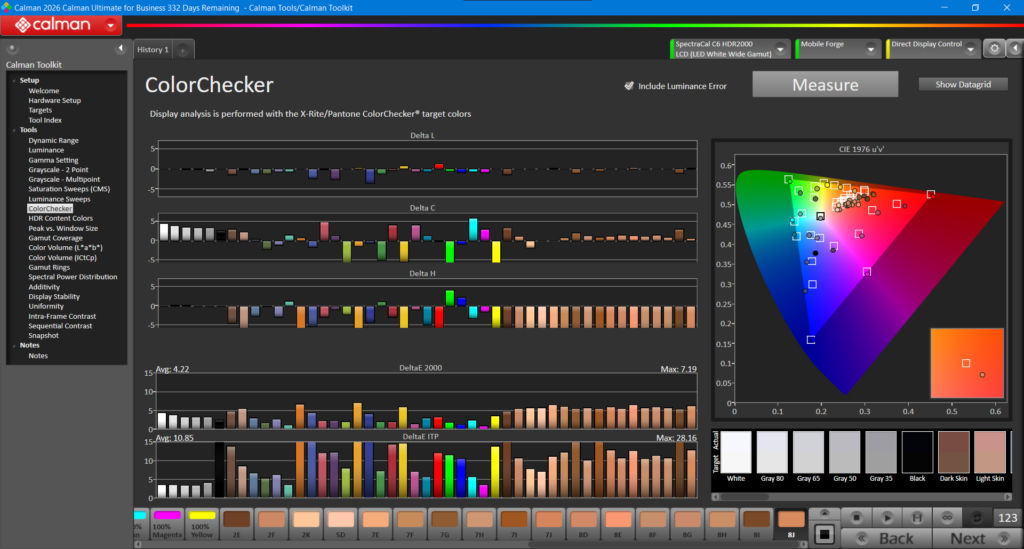Open the HDR Content Colors tool
The height and width of the screenshot is (549, 1024).
pyautogui.click(x=60, y=218)
